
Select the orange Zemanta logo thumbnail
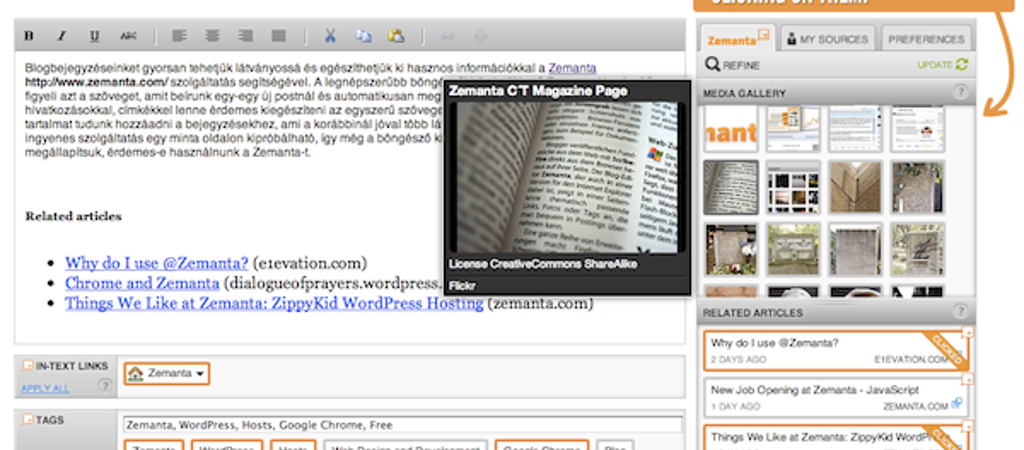731,129
